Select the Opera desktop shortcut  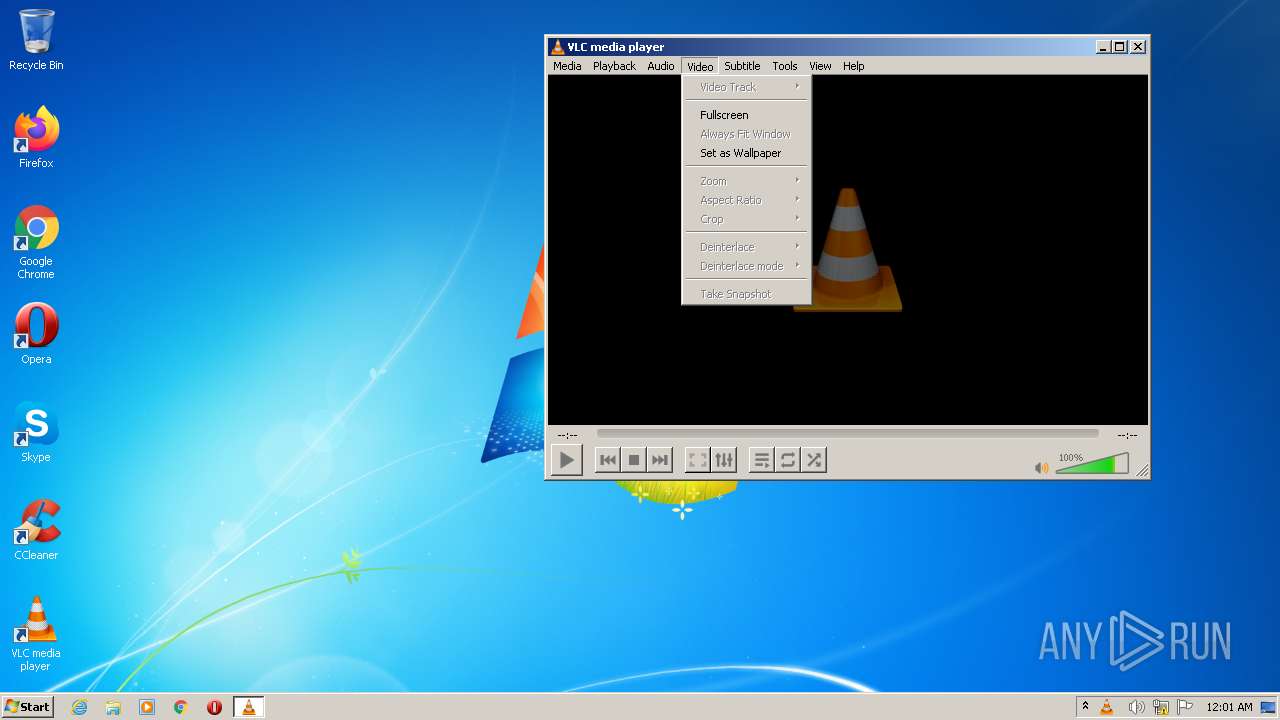click(x=36, y=334)
